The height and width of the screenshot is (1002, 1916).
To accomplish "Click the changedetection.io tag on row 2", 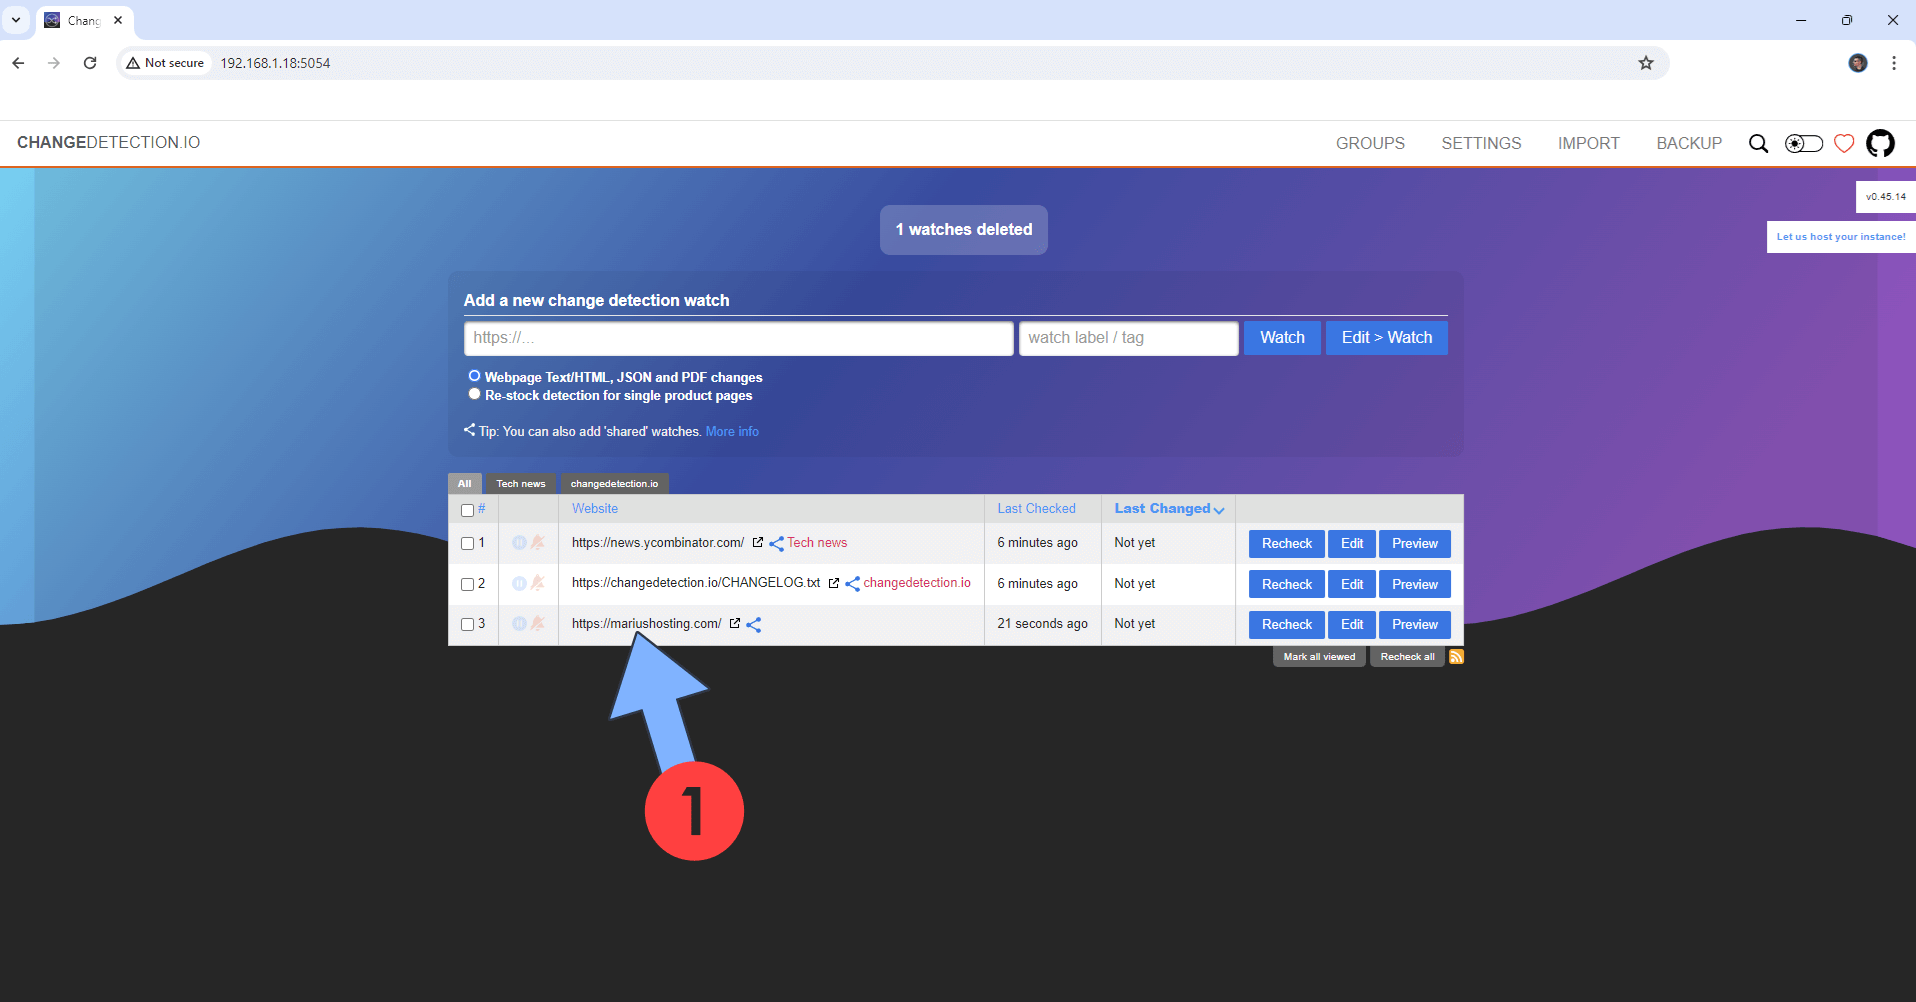I will pyautogui.click(x=917, y=583).
